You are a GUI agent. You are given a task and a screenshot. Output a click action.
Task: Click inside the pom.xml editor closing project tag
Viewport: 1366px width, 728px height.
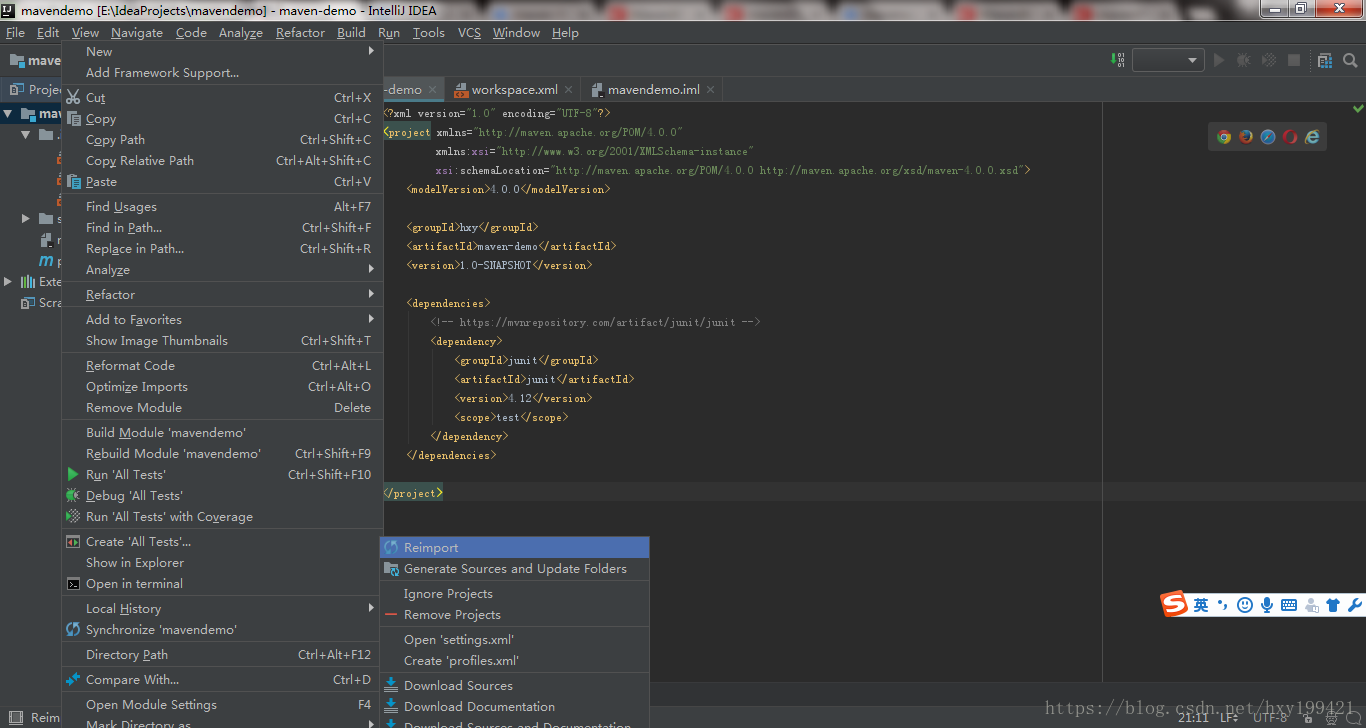click(413, 493)
